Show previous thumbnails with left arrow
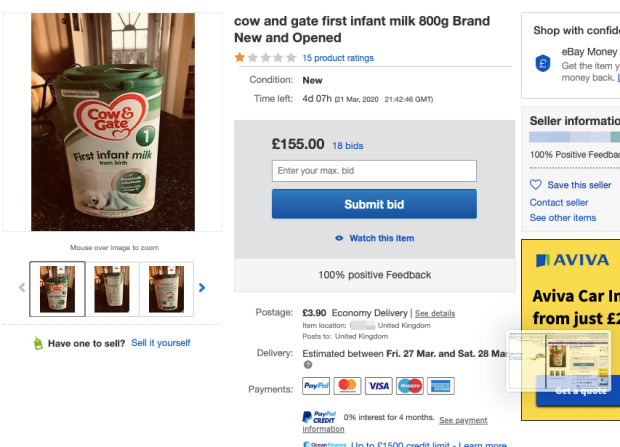 [20, 287]
